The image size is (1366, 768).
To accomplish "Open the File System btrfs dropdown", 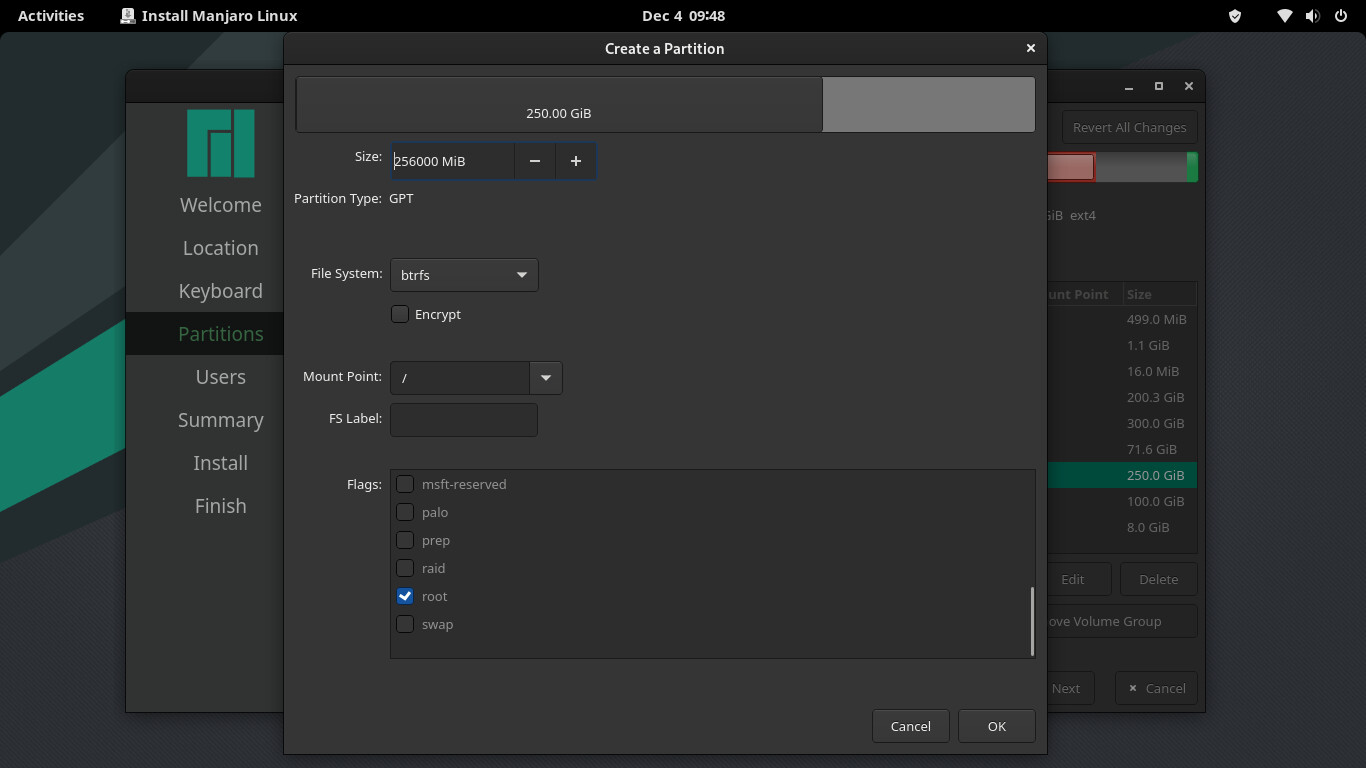I will click(x=464, y=275).
